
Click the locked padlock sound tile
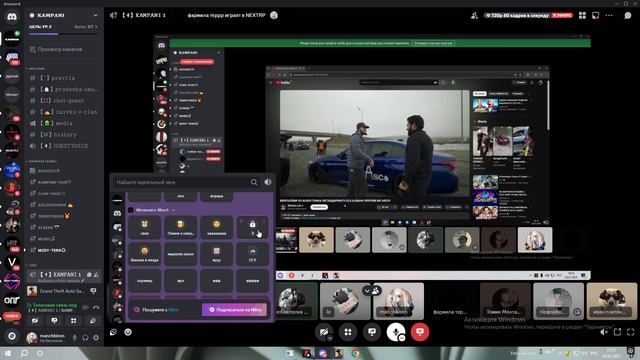[x=253, y=227]
